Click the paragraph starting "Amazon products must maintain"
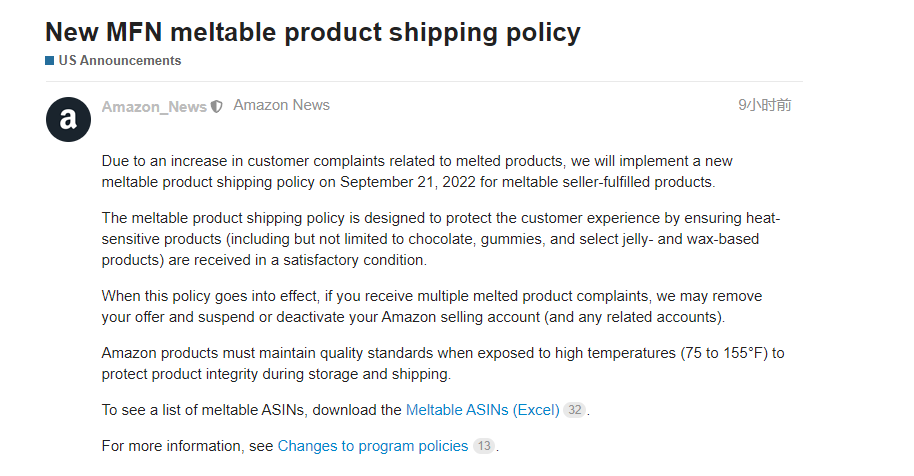 [440, 363]
